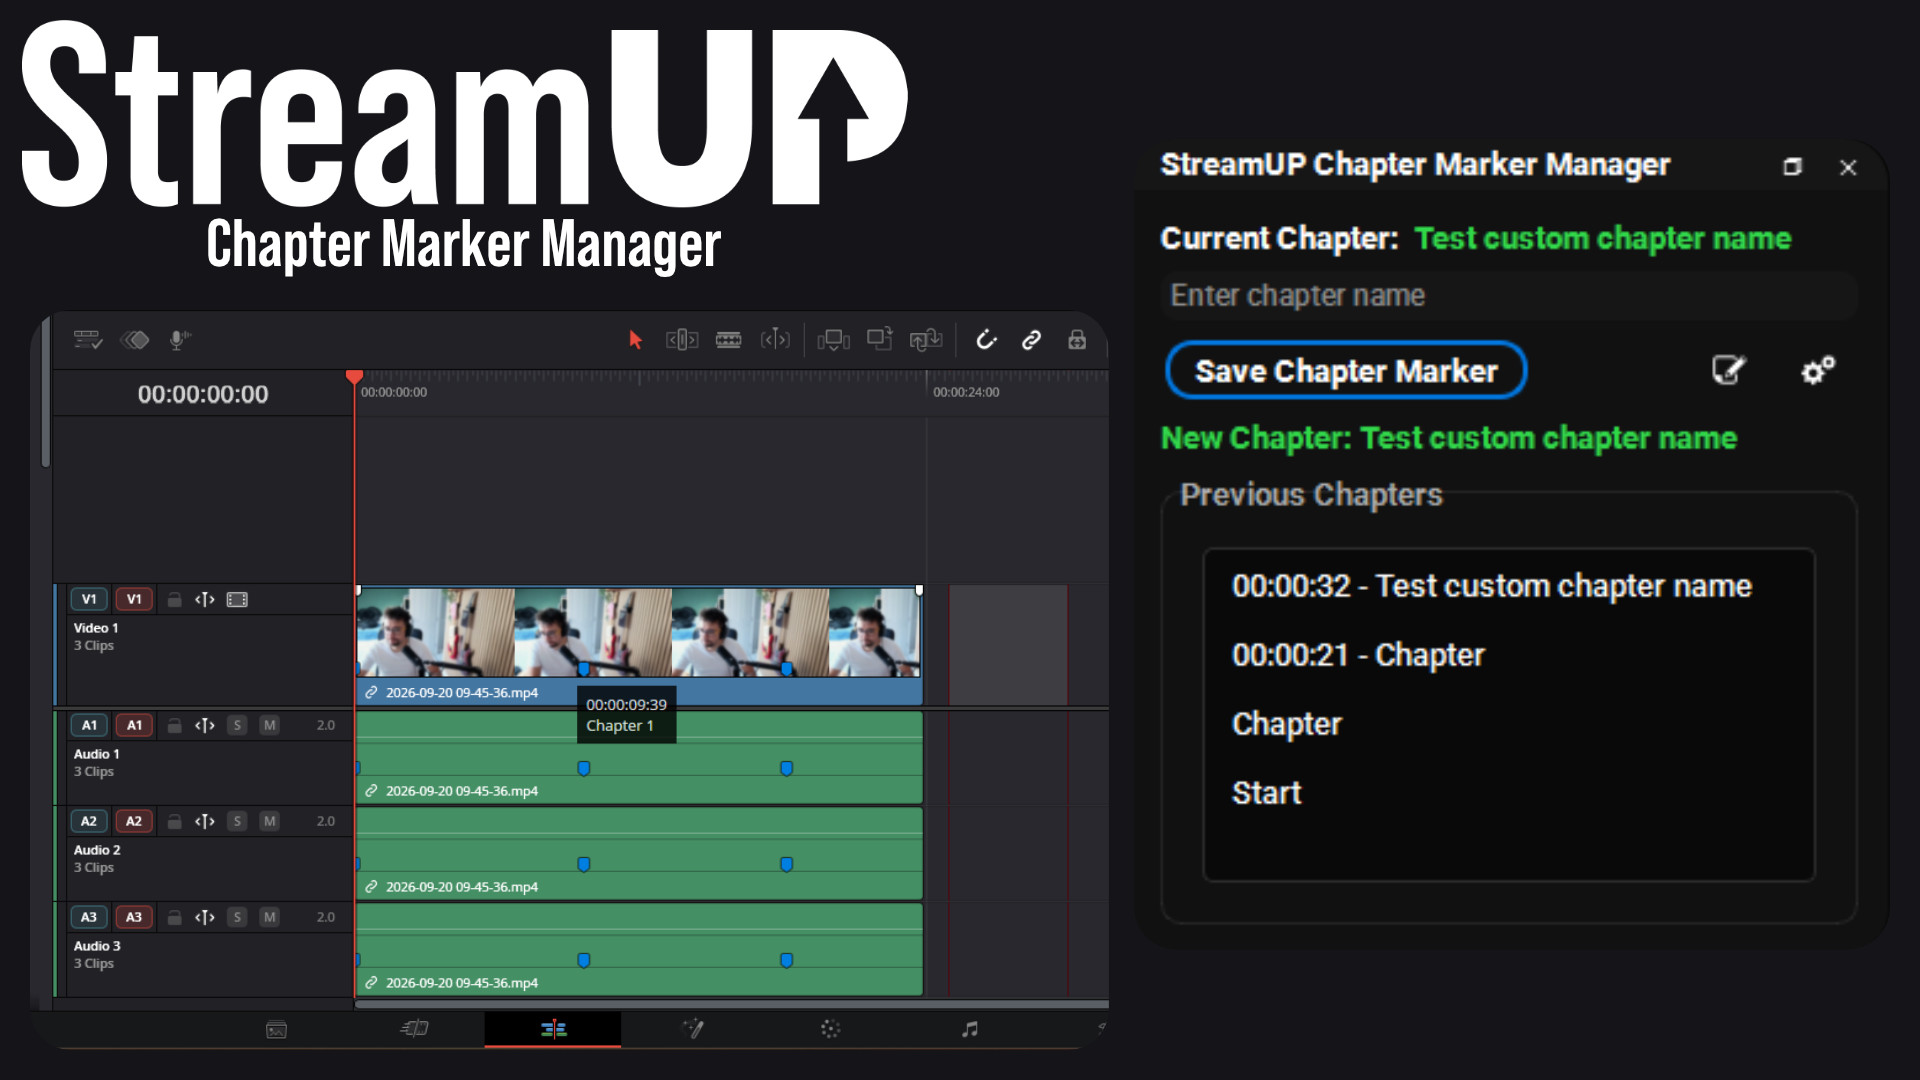Select the 'Start' previous chapter entry

[x=1266, y=793]
